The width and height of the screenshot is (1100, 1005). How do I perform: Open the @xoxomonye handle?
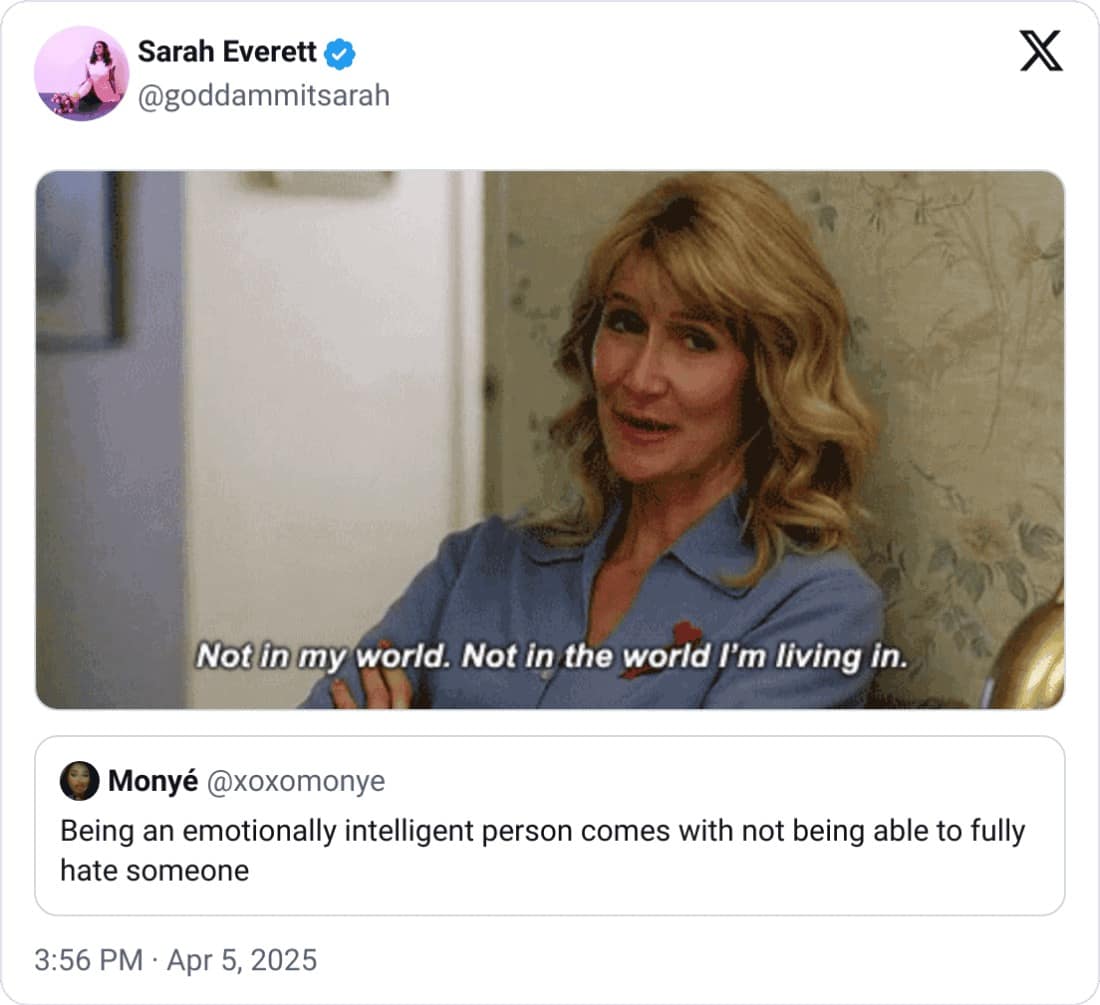pyautogui.click(x=295, y=781)
